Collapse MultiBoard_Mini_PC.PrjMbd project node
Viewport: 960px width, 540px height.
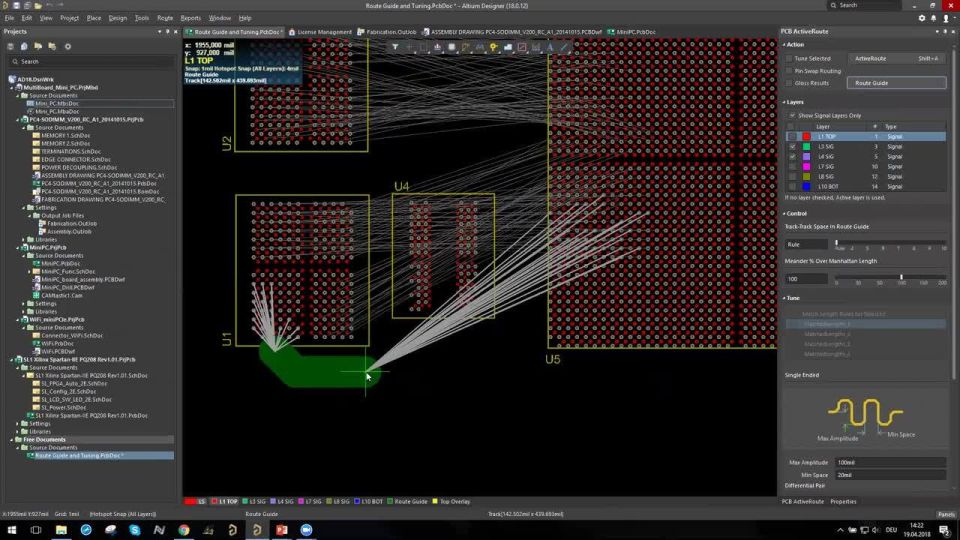12,88
